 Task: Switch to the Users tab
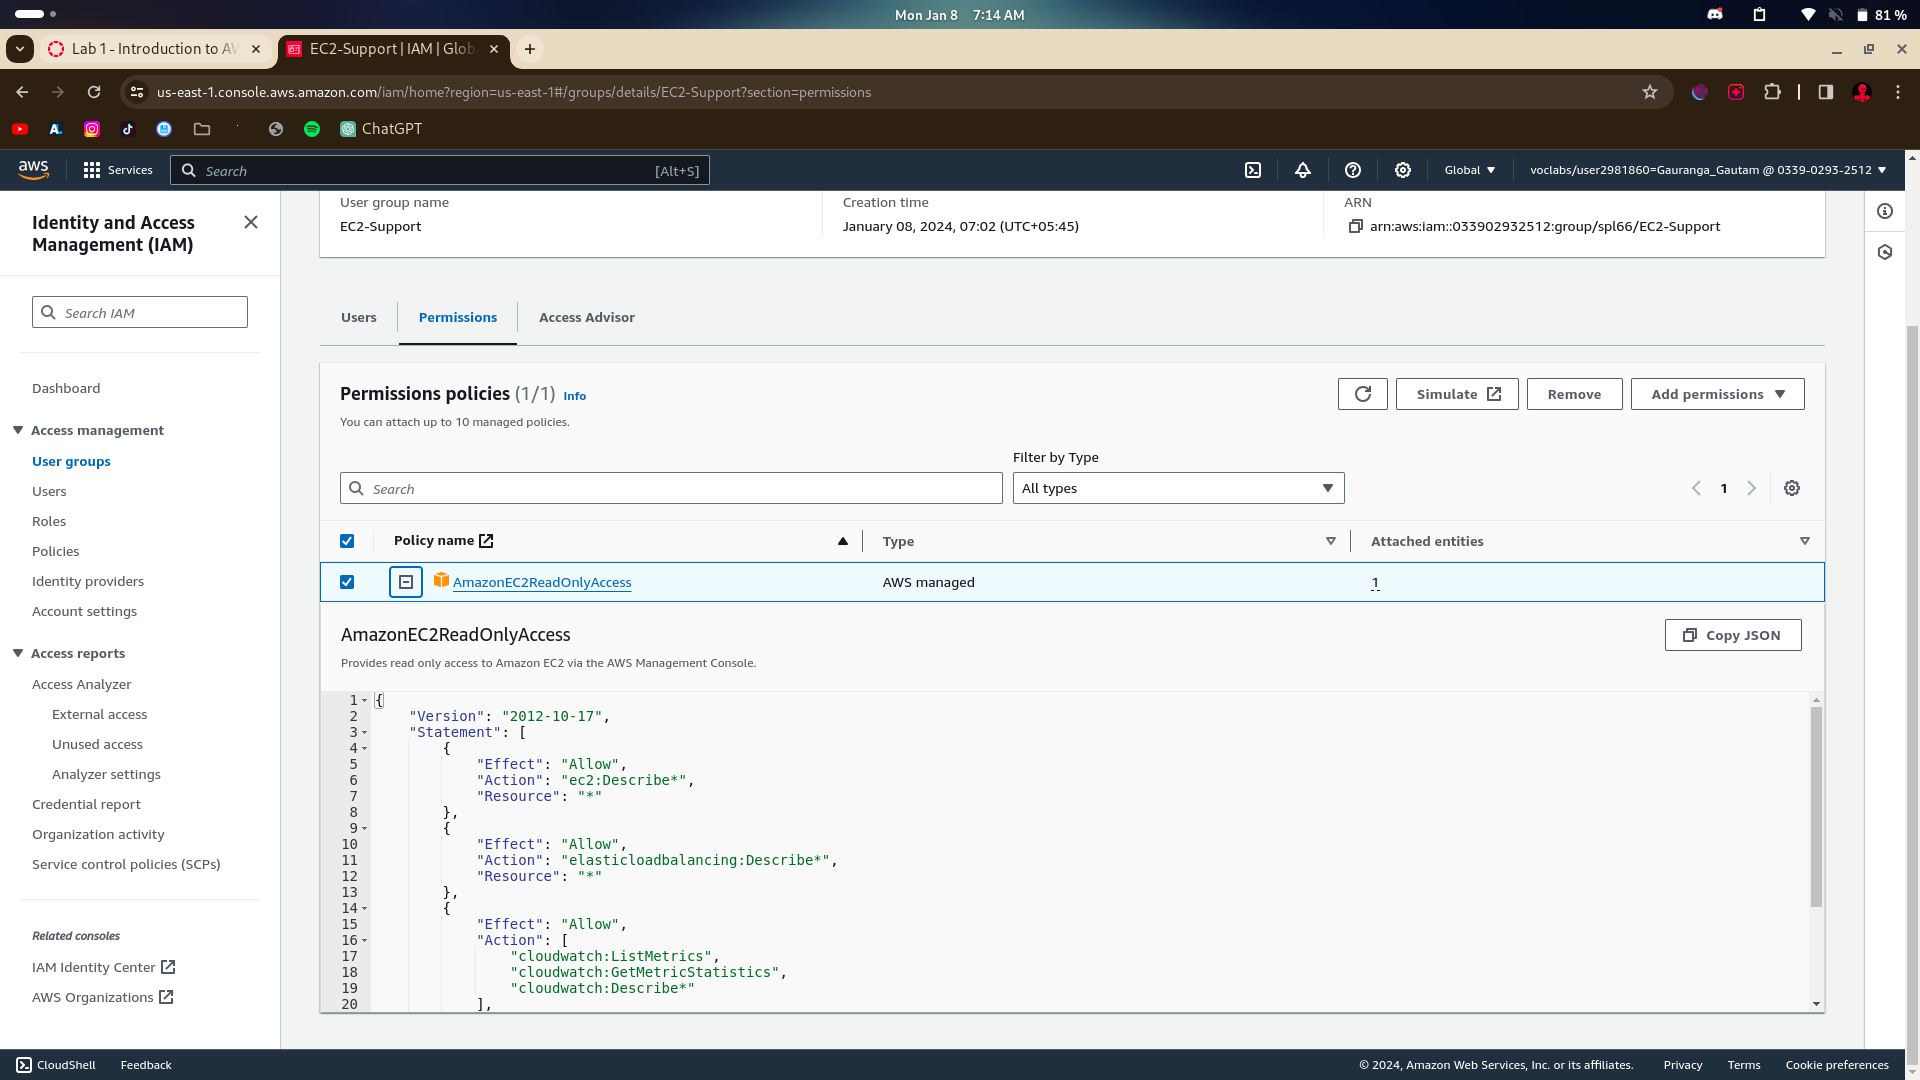(358, 317)
